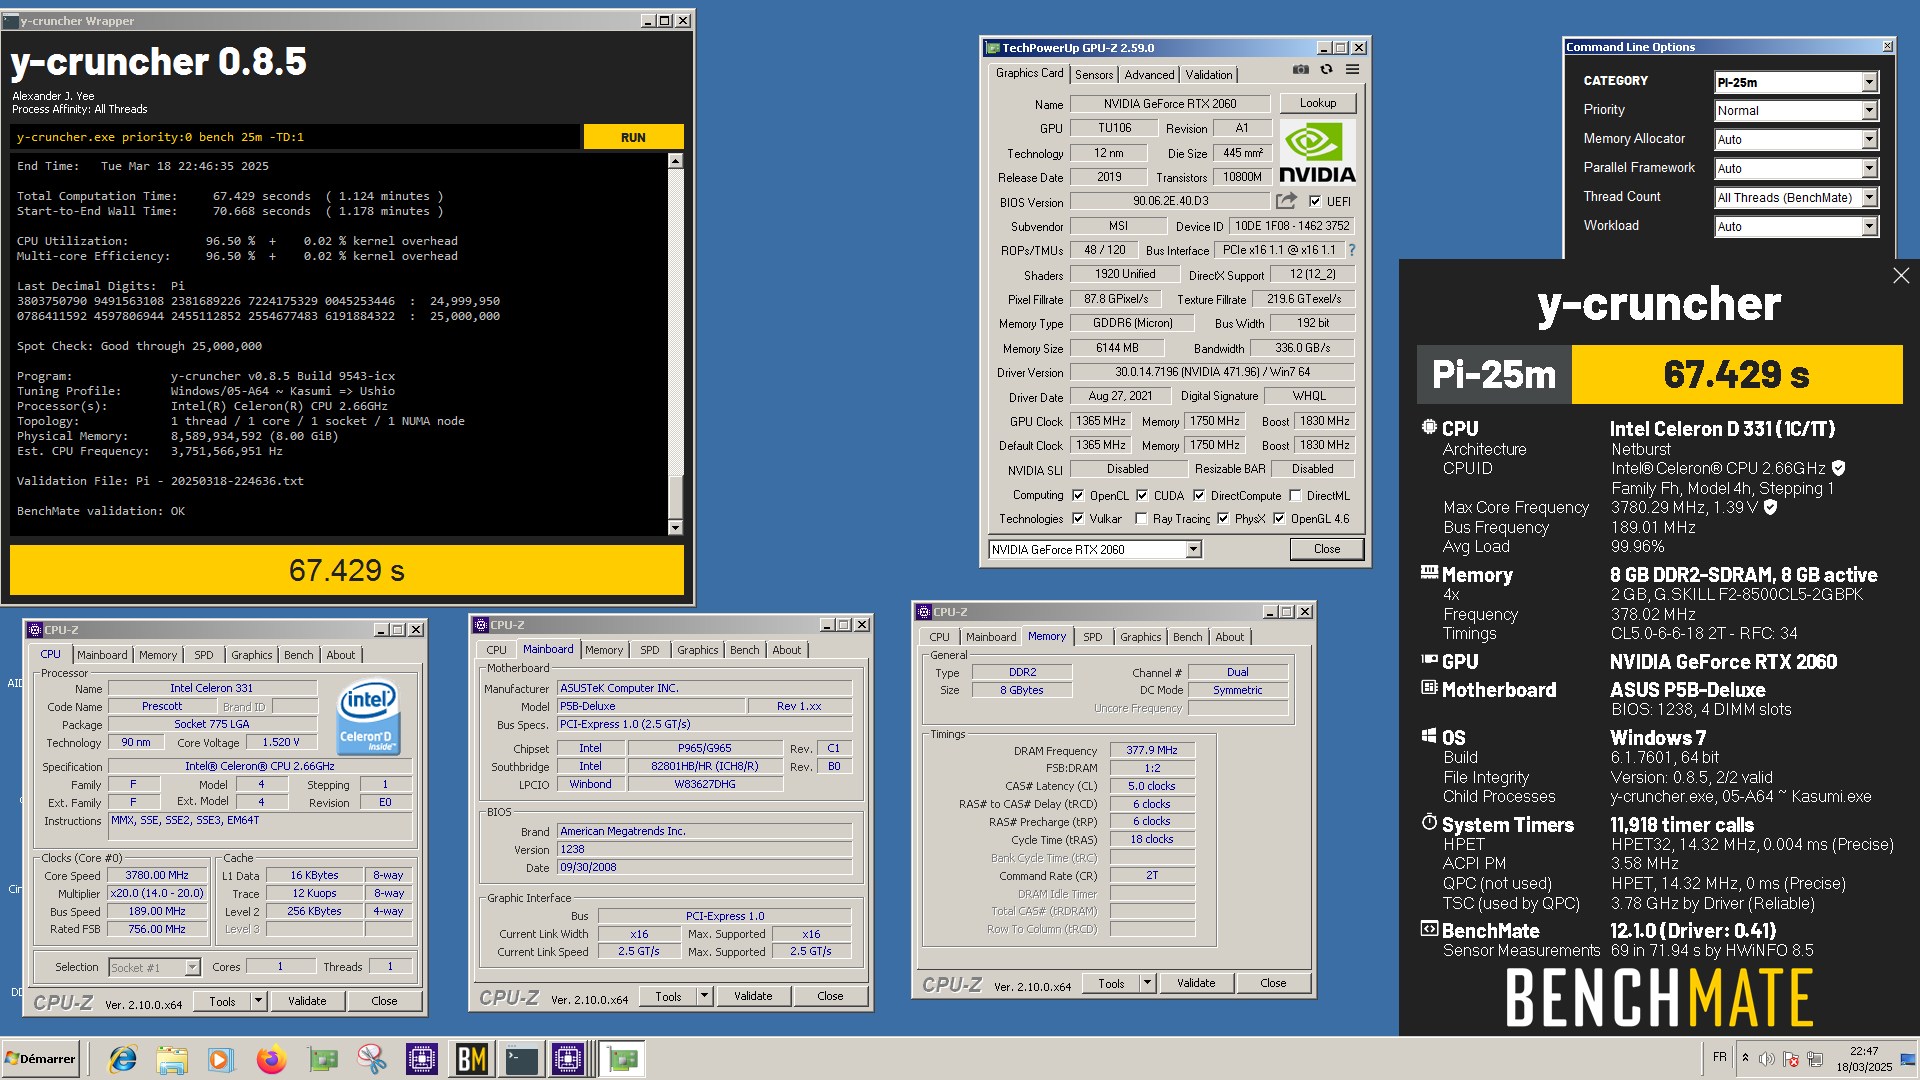Image resolution: width=1920 pixels, height=1080 pixels.
Task: Show hidden tray icons arrow
Action: coord(1745,1058)
